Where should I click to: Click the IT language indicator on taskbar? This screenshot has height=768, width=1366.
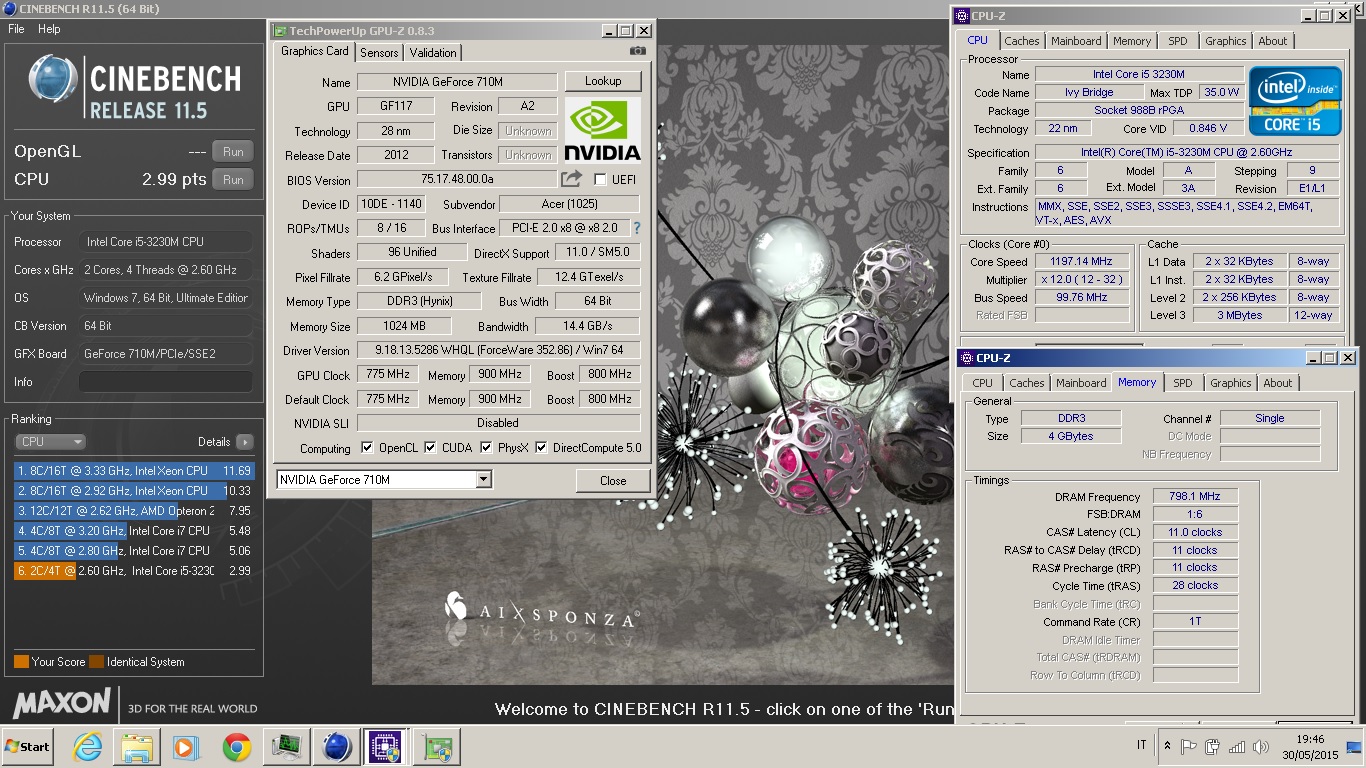point(1142,746)
